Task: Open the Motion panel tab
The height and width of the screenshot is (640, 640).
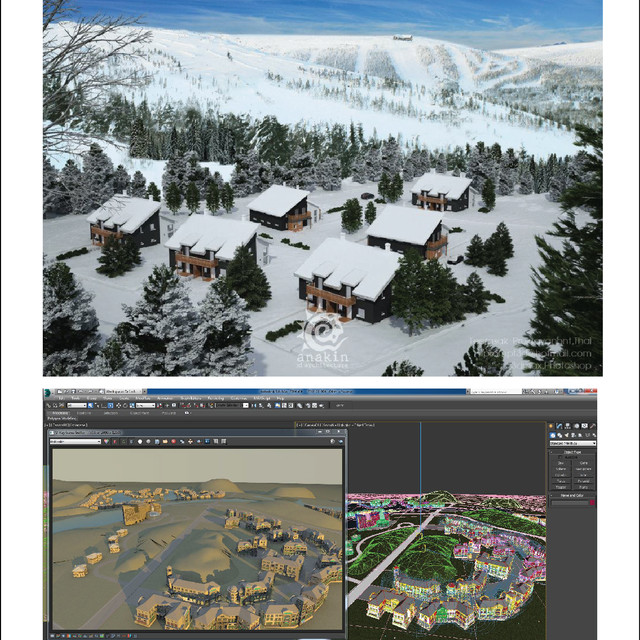Action: pos(577,424)
